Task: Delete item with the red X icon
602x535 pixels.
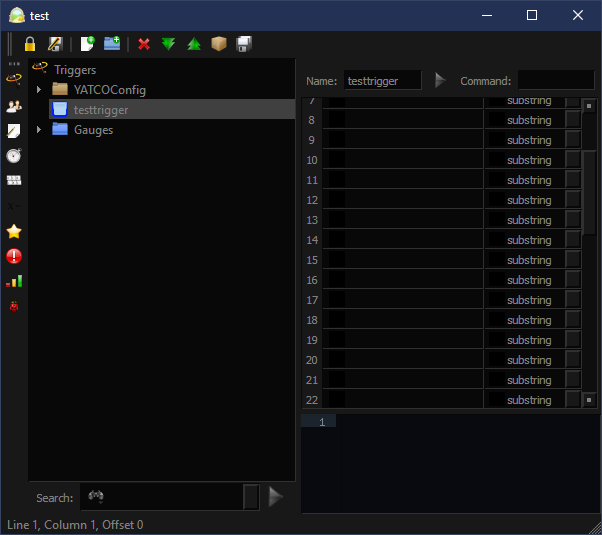Action: [x=144, y=44]
